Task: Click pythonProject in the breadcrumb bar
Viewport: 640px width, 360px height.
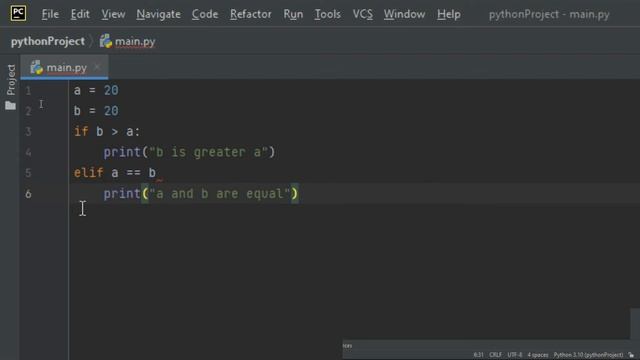Action: tap(48, 41)
